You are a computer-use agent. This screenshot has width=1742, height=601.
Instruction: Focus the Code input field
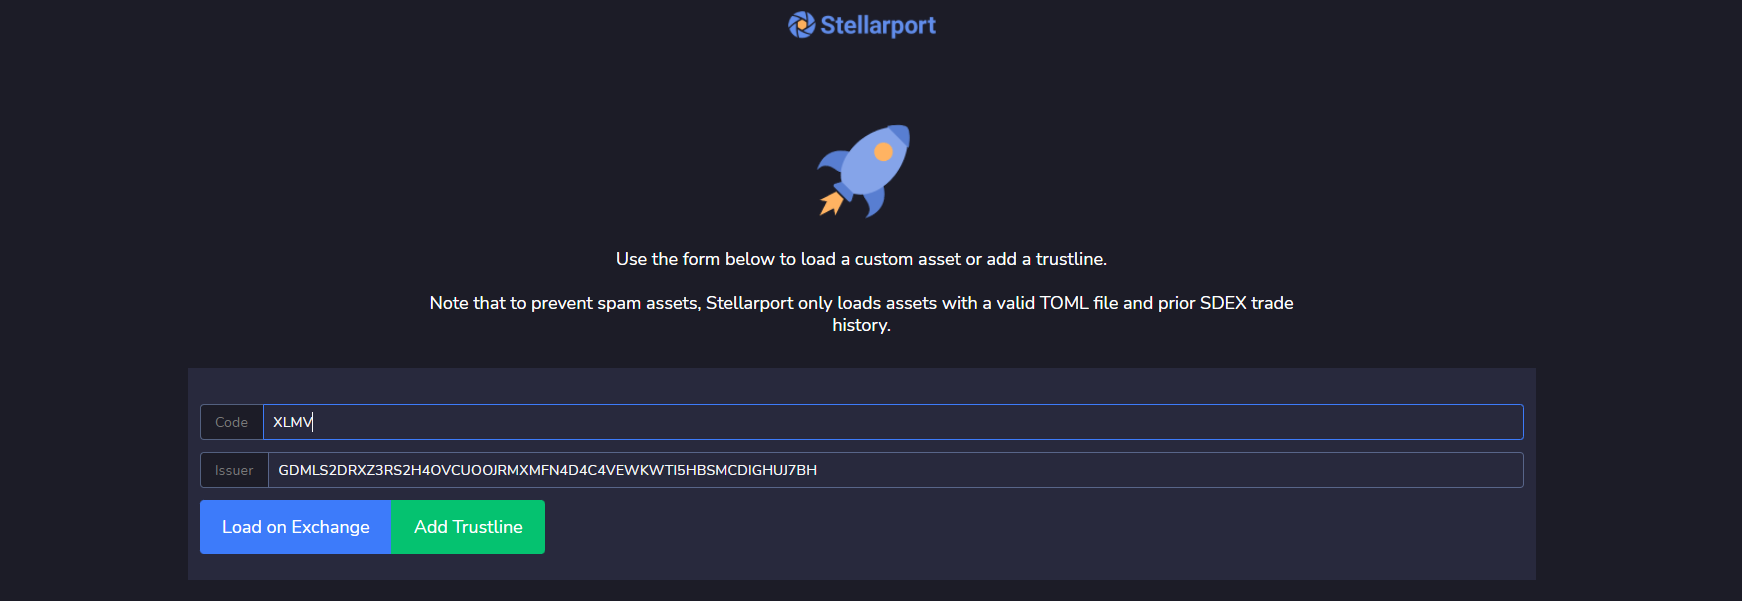(x=893, y=422)
